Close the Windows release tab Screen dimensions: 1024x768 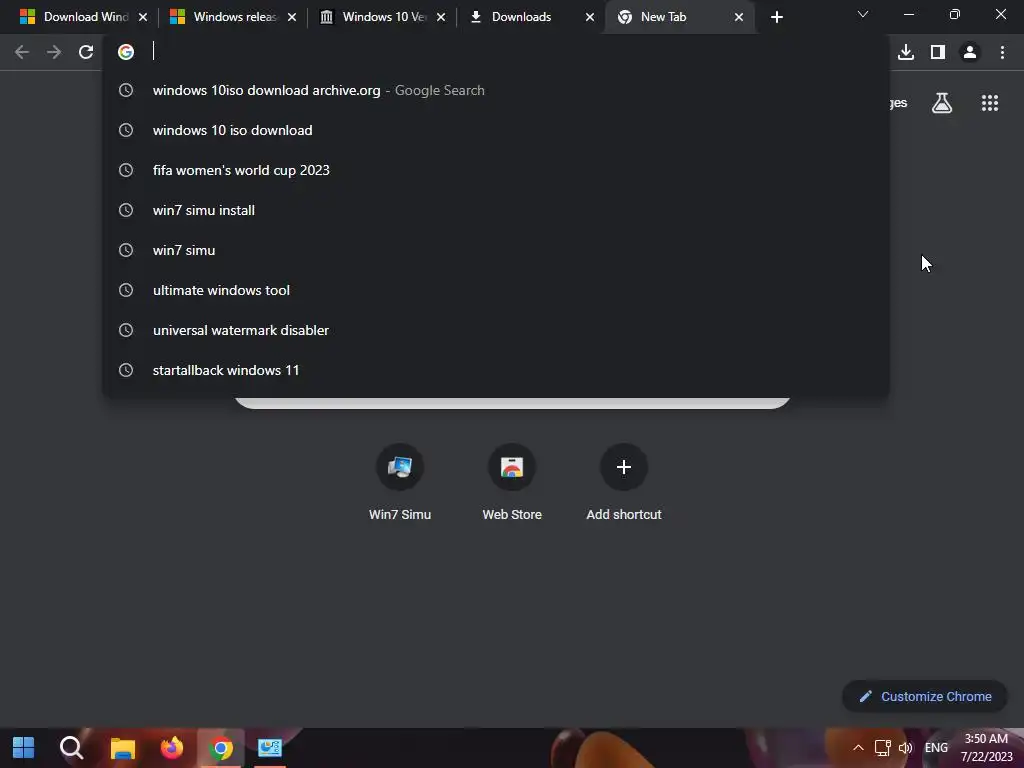[292, 17]
